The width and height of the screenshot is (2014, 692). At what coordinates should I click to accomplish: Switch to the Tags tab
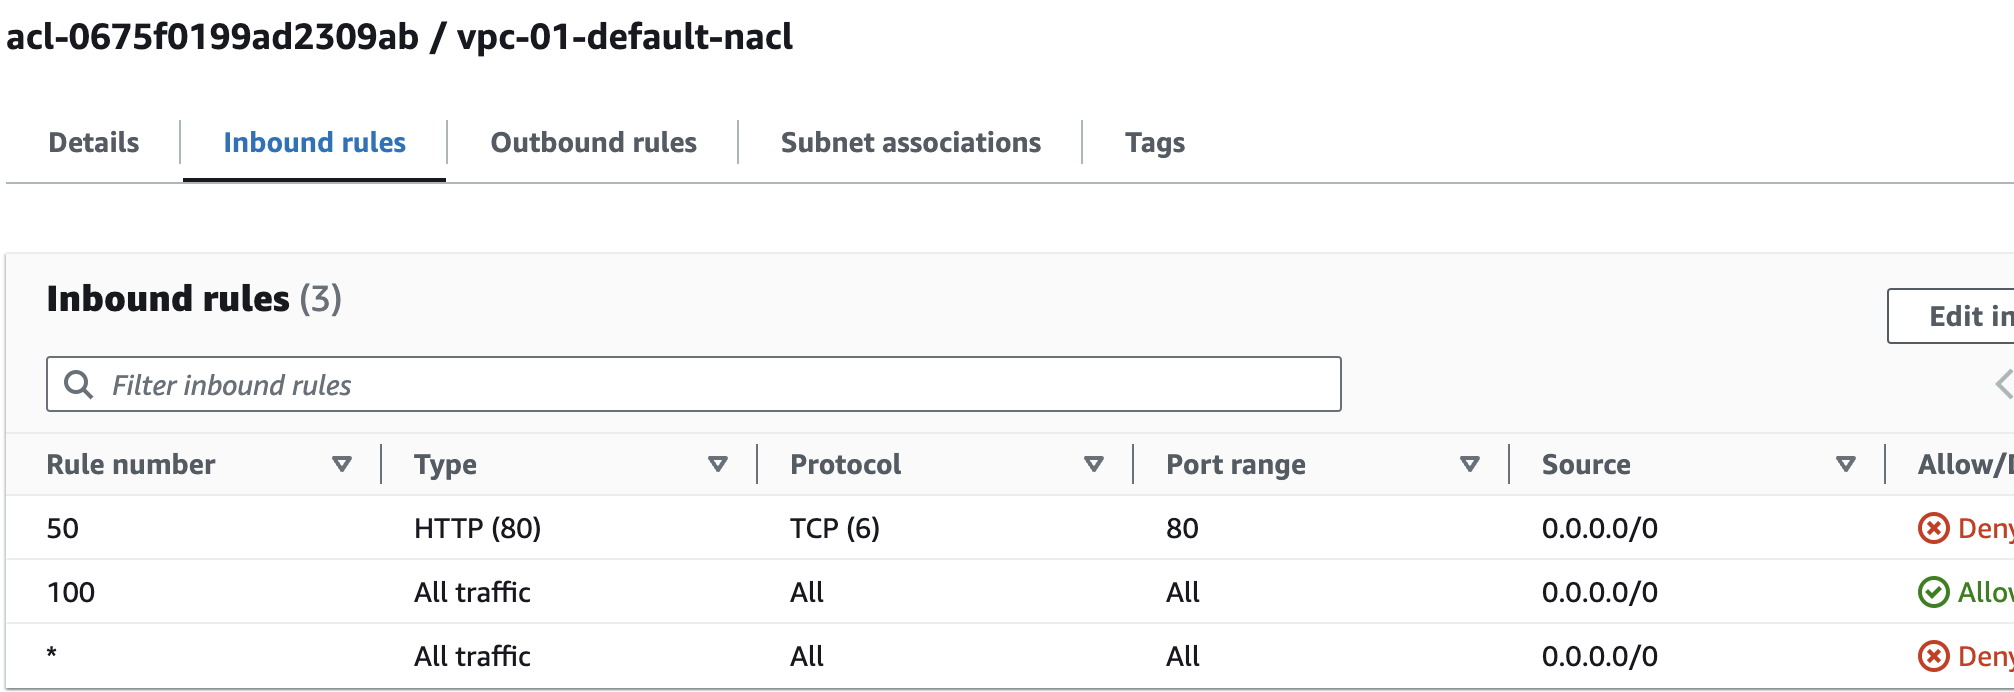(x=1154, y=143)
